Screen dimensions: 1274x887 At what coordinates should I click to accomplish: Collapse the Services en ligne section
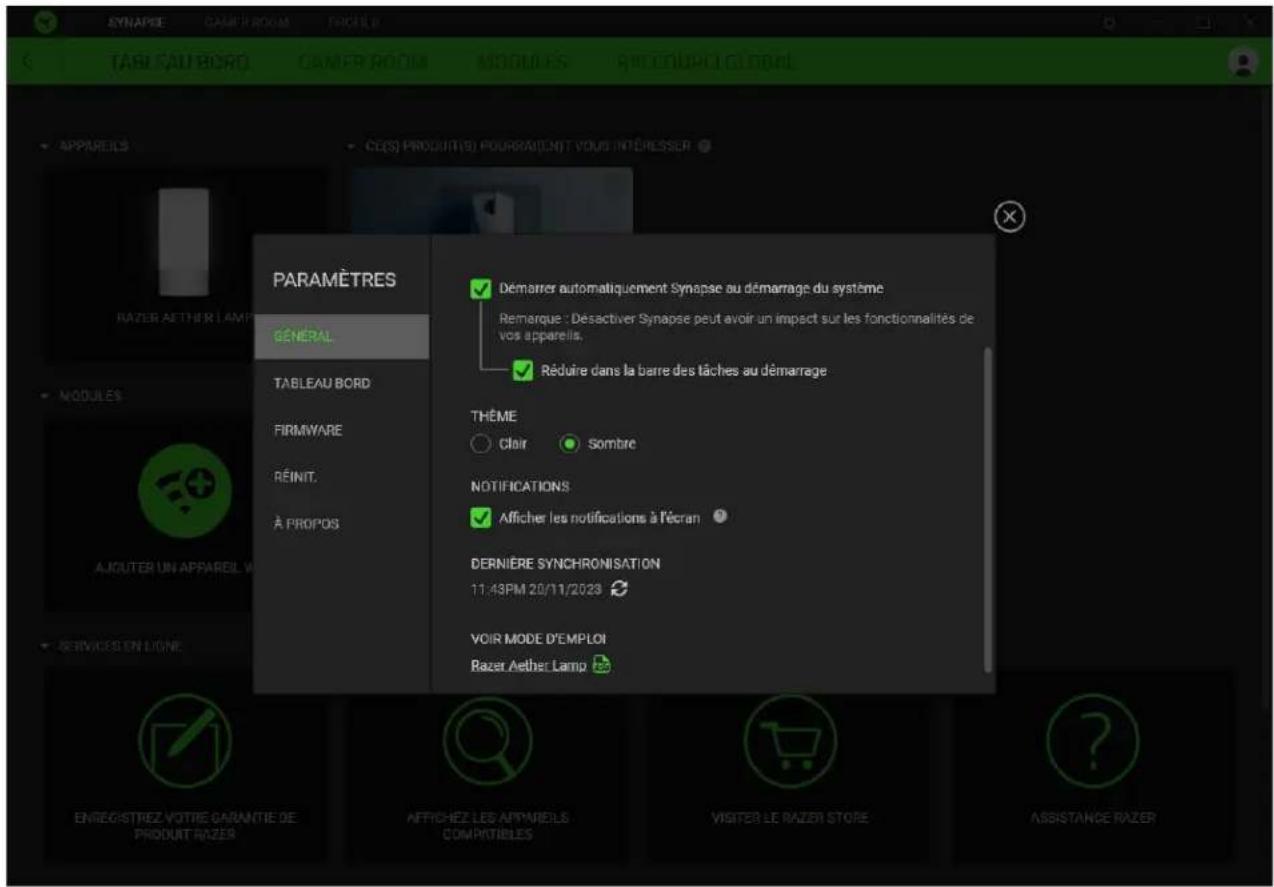tap(45, 646)
